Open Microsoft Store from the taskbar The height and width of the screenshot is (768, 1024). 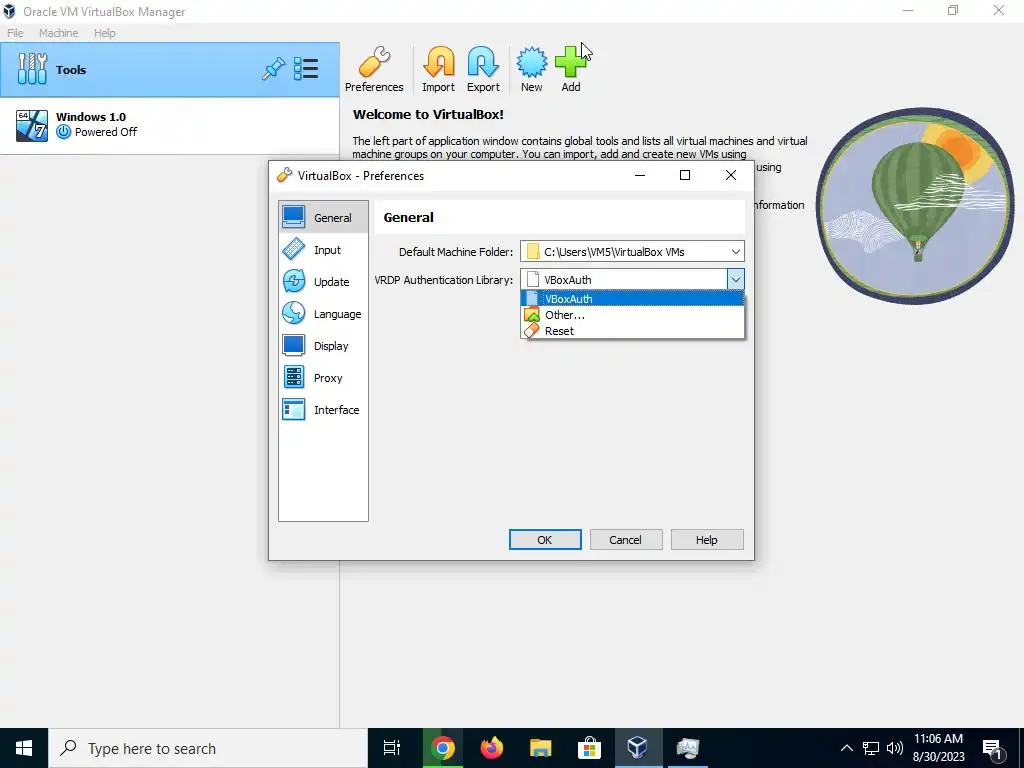tap(589, 748)
